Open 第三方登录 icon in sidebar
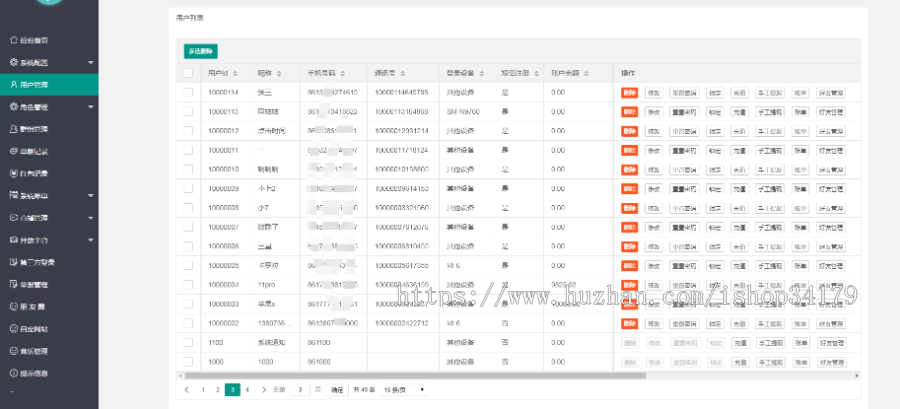Viewport: 900px width, 409px height. coord(14,262)
